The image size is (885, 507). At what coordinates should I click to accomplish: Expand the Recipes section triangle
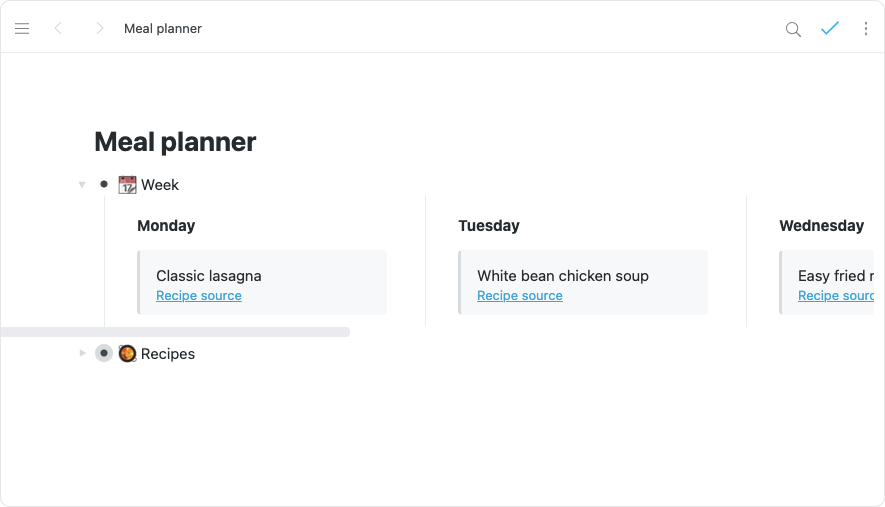82,354
